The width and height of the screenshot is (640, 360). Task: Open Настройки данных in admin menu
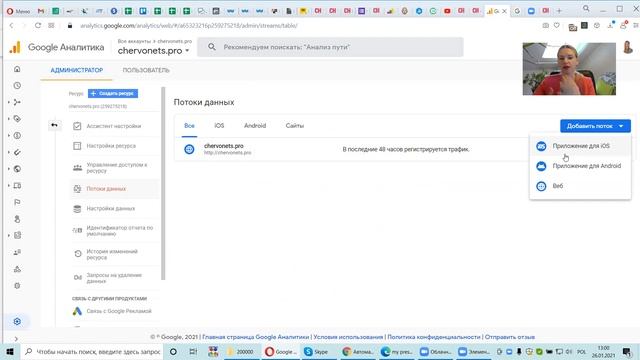point(115,209)
